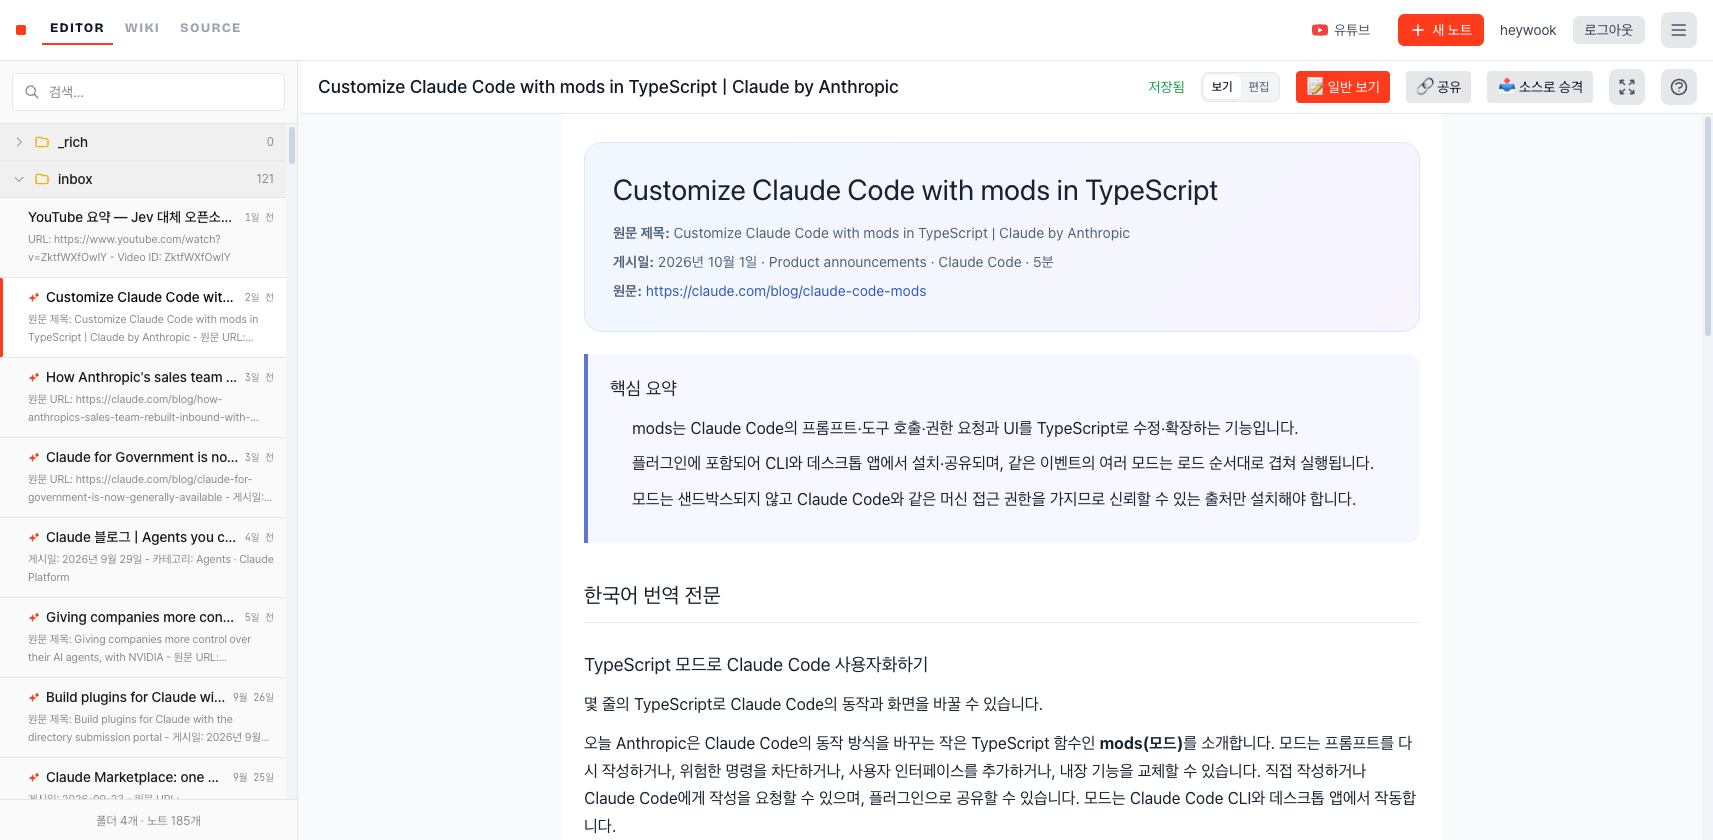
Task: Open the YouTube icon link
Action: [x=1320, y=30]
